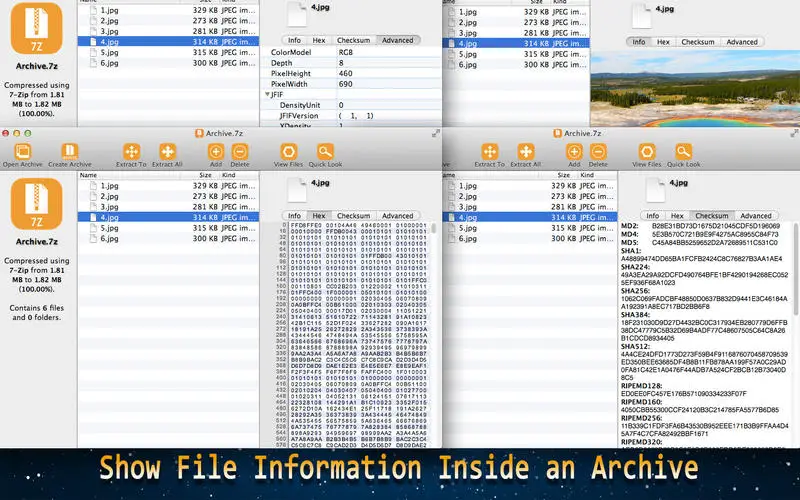Switch to the Info tab in the hex-view window
Image resolution: width=800 pixels, height=500 pixels.
pos(294,216)
